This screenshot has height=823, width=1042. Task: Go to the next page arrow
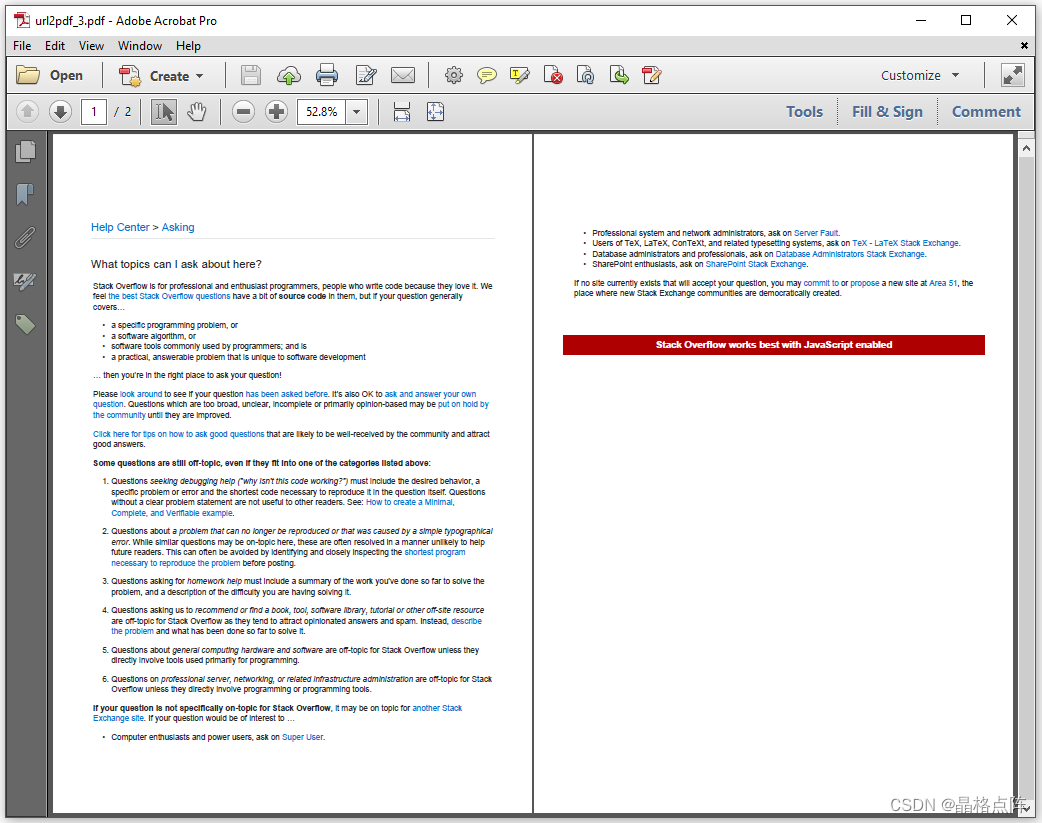(x=60, y=112)
